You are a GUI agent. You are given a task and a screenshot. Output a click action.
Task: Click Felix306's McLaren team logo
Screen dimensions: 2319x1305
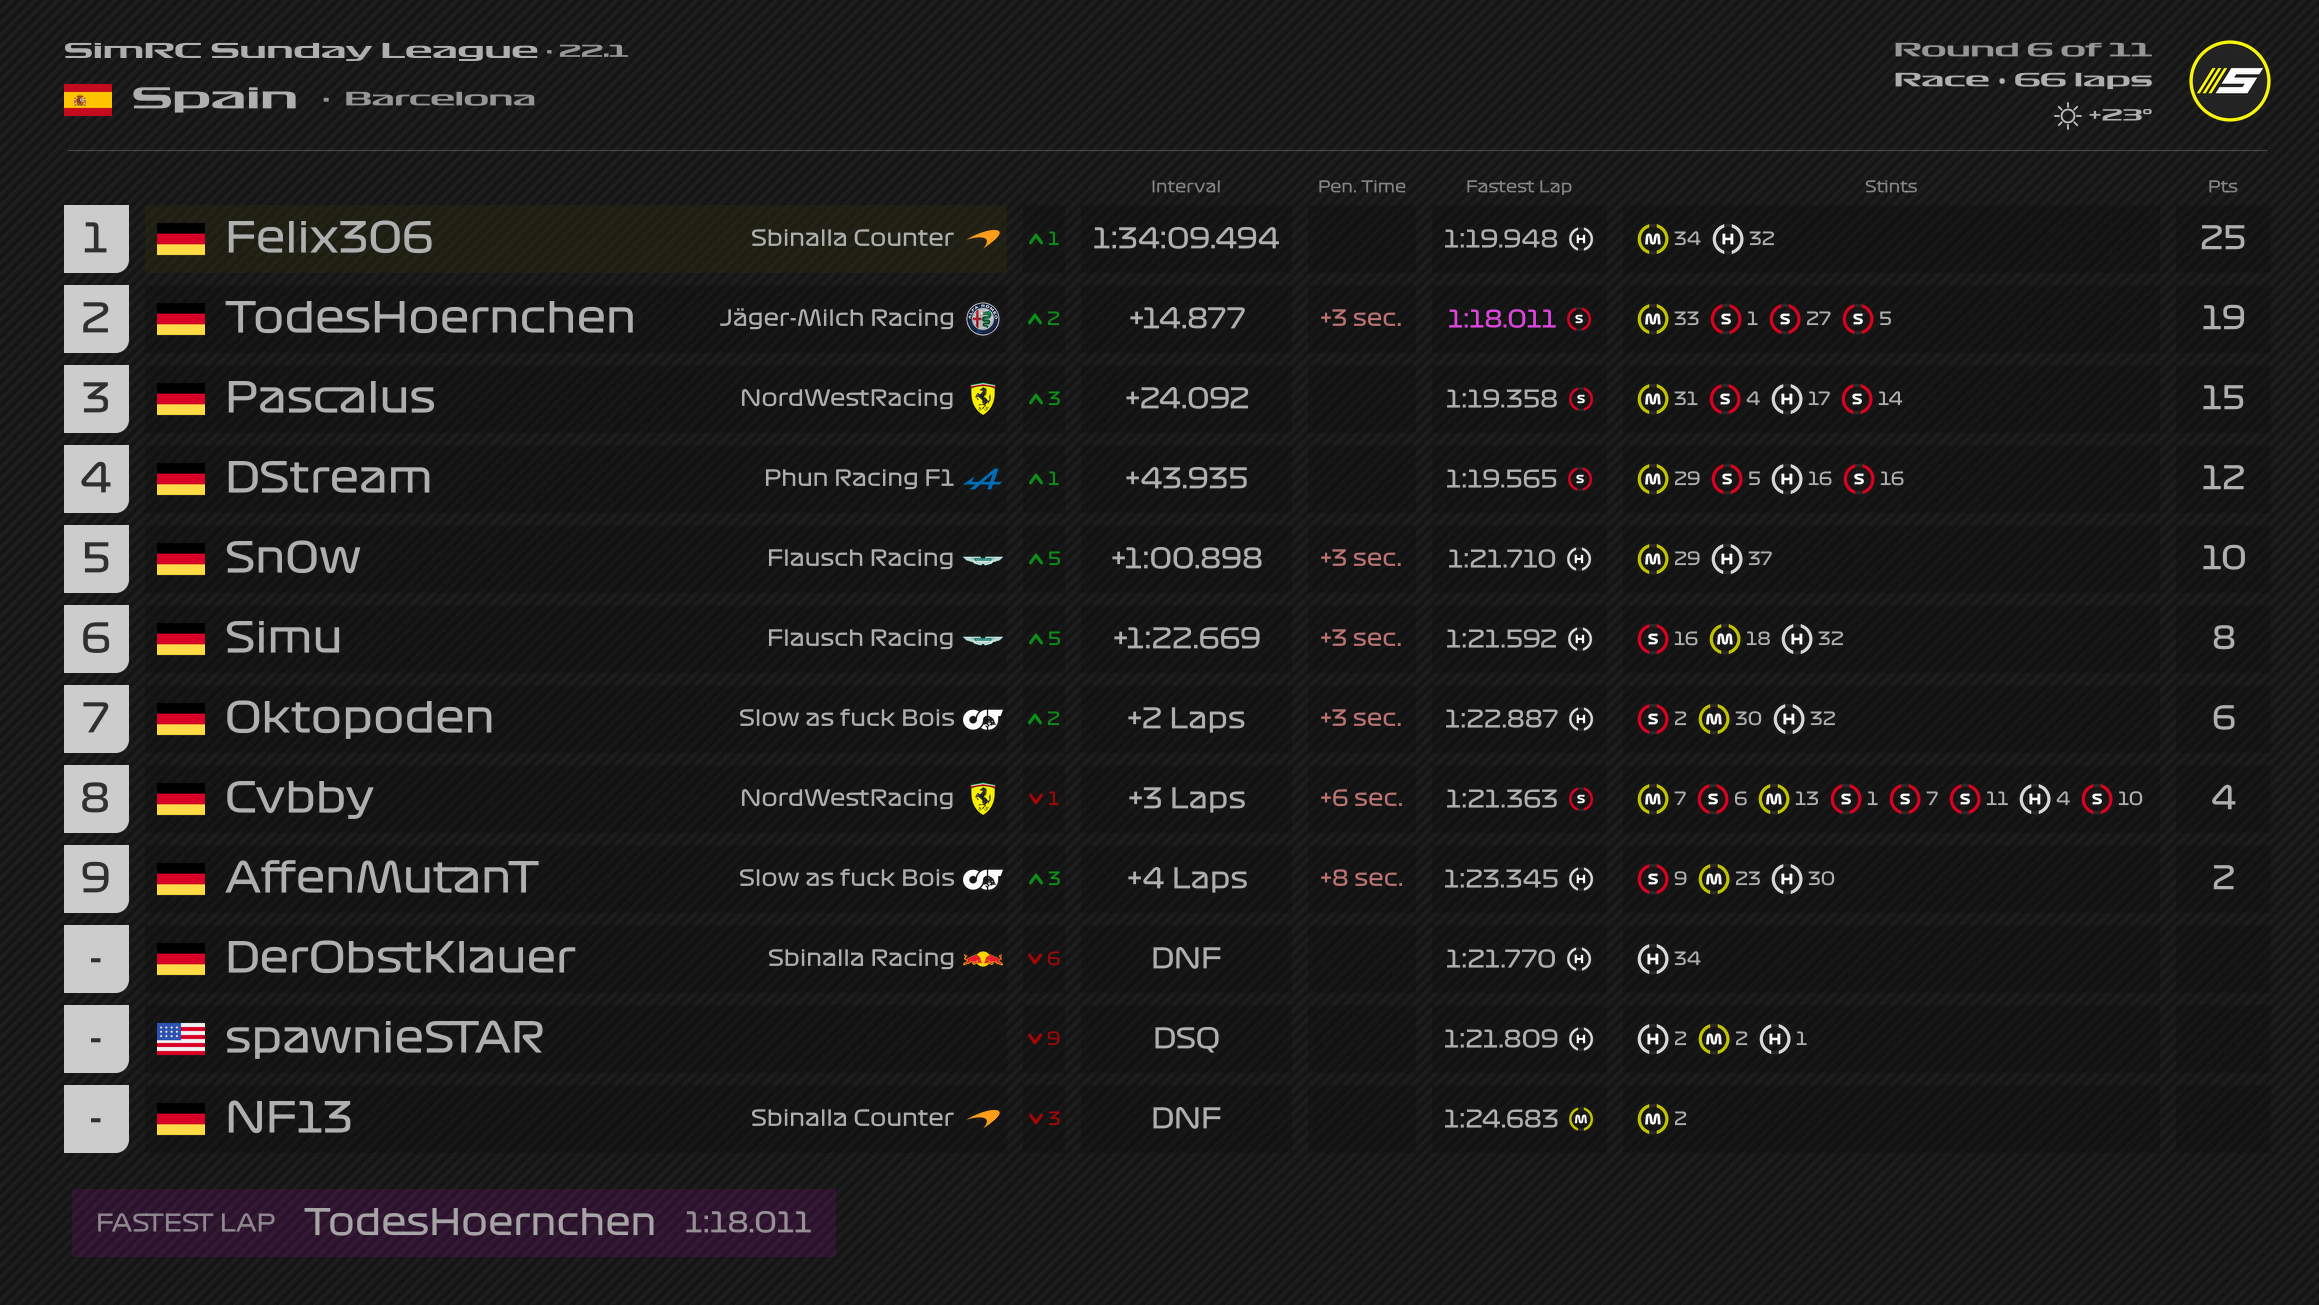pyautogui.click(x=984, y=239)
